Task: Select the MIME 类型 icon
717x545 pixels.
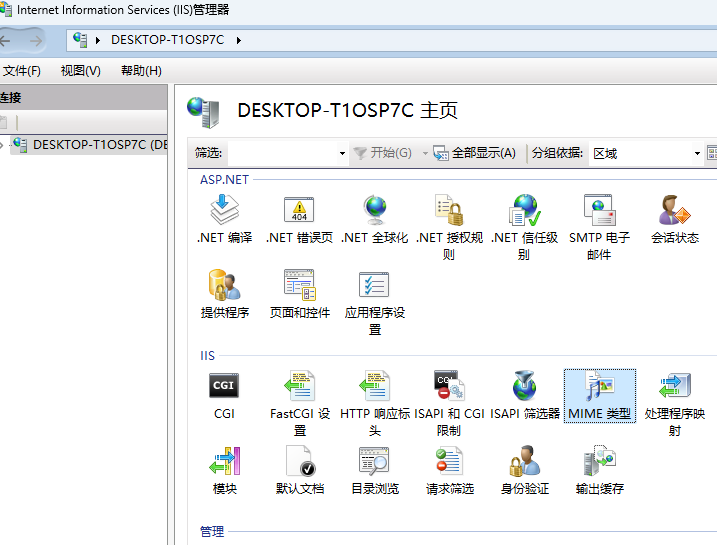Action: (x=599, y=396)
